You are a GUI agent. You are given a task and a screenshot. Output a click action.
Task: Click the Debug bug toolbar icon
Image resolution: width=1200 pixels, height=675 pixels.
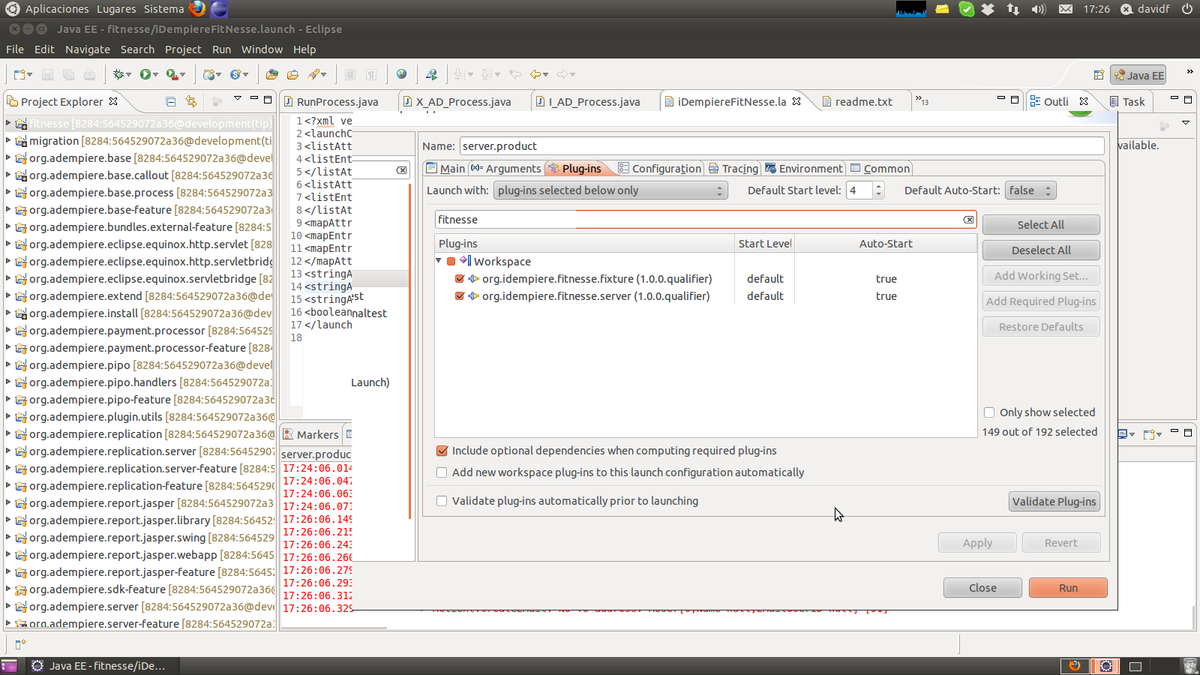tap(119, 74)
